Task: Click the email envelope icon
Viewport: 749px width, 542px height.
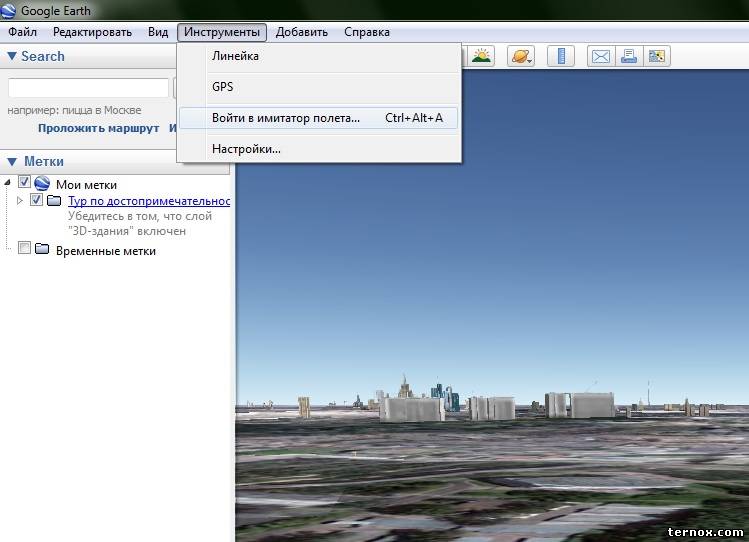Action: (x=600, y=56)
